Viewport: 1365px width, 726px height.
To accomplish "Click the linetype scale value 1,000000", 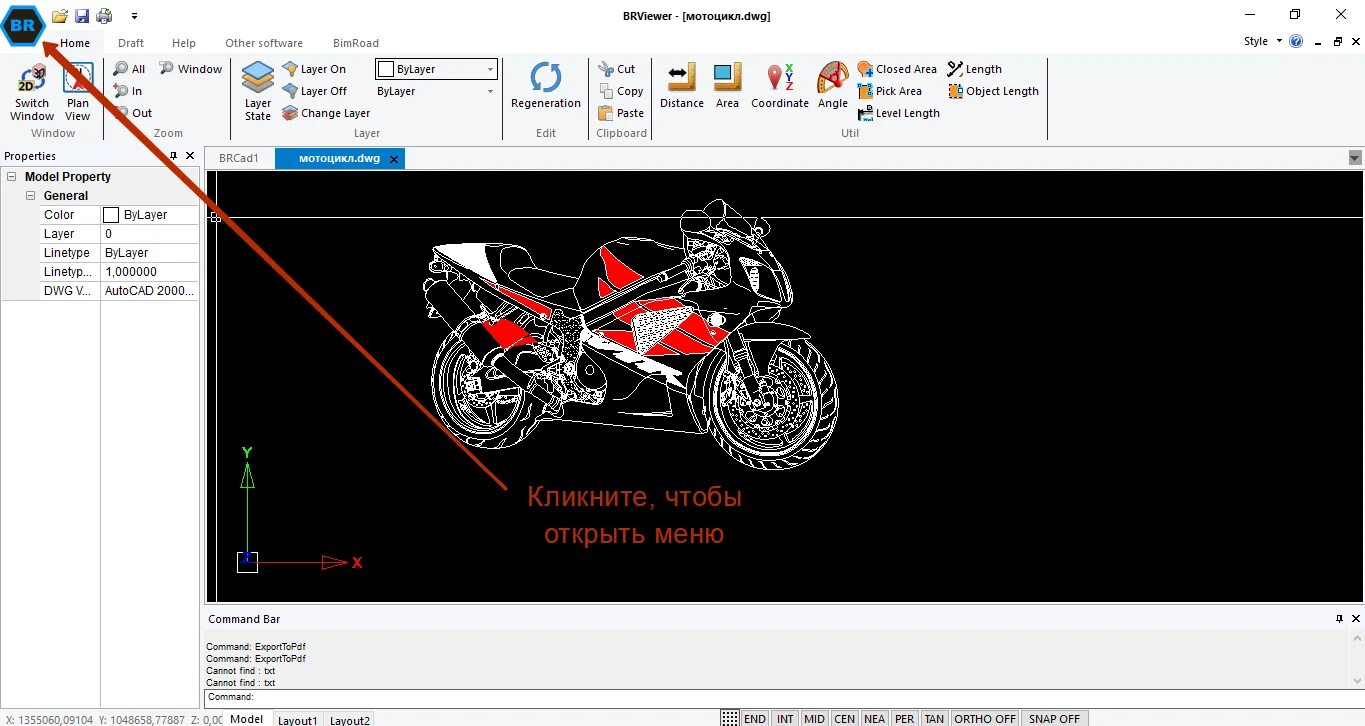I will (150, 272).
